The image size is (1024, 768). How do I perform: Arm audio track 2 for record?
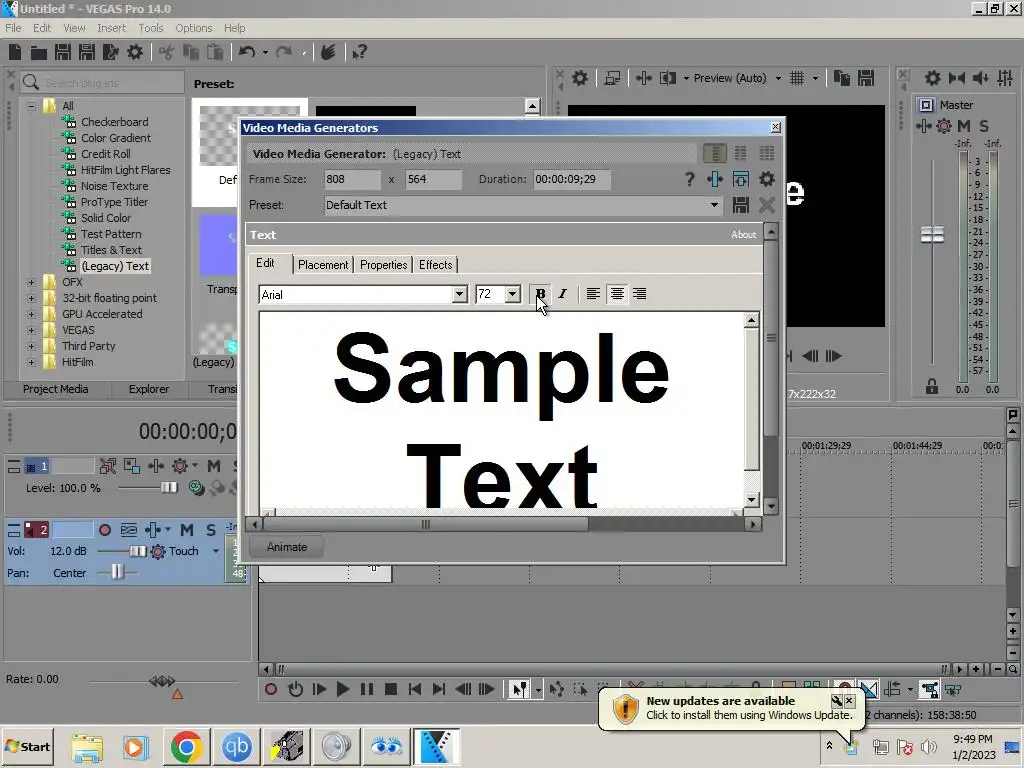click(104, 530)
